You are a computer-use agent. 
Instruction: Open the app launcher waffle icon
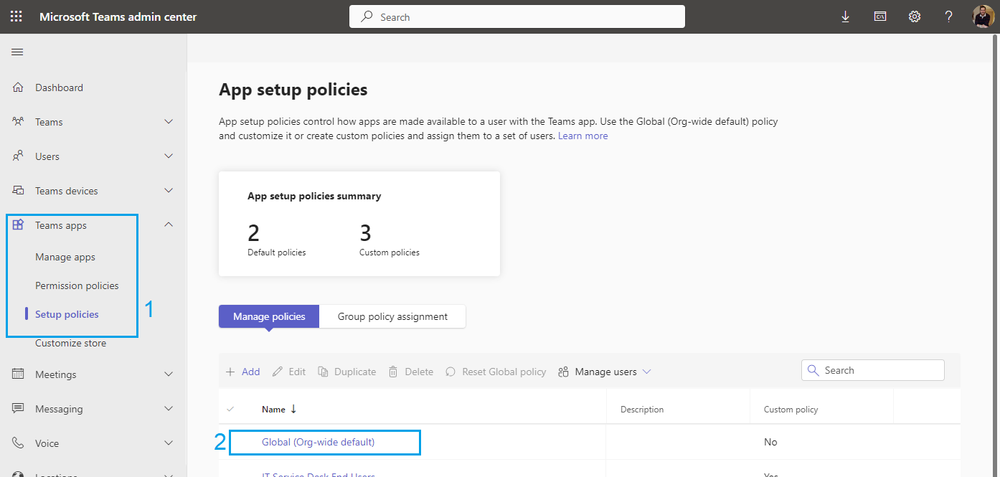click(x=16, y=17)
